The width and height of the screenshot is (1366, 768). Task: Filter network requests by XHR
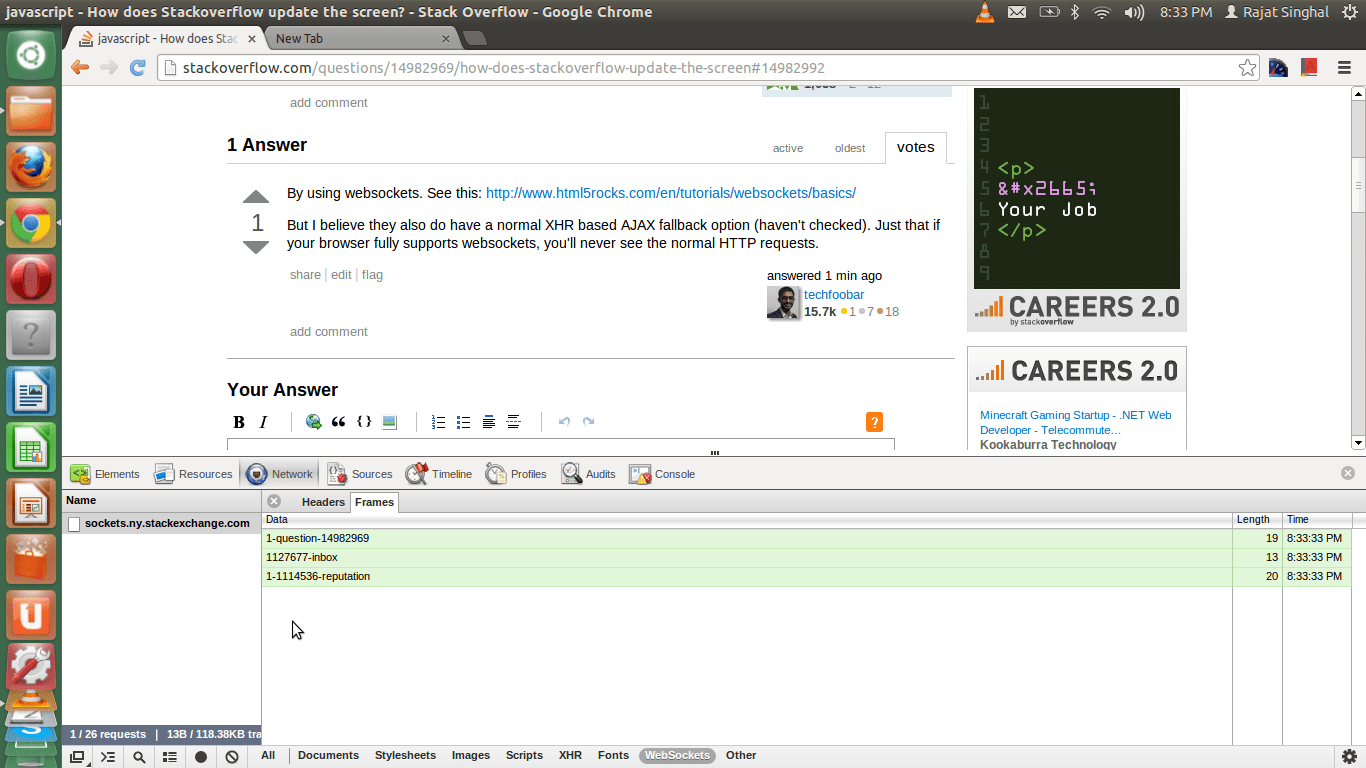point(570,755)
